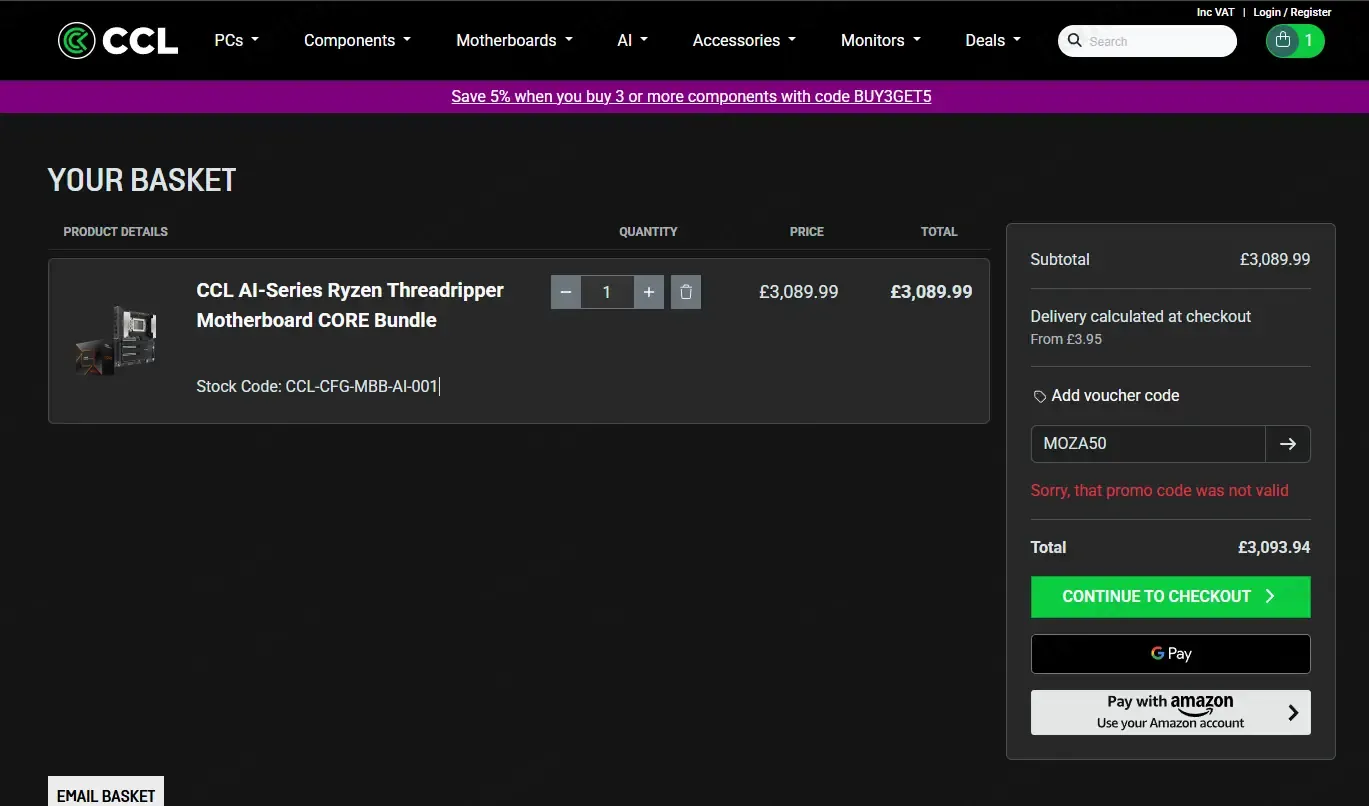Click the search magnifier icon
The width and height of the screenshot is (1369, 806).
click(x=1075, y=41)
